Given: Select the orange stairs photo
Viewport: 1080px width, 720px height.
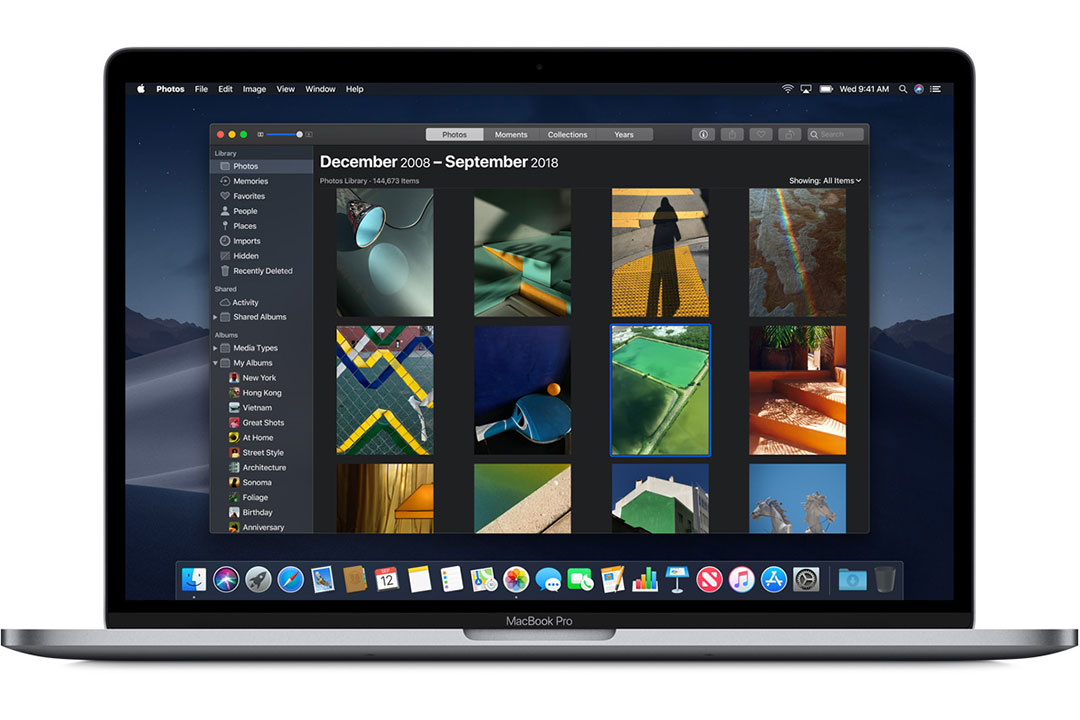Looking at the screenshot, I should (x=798, y=390).
